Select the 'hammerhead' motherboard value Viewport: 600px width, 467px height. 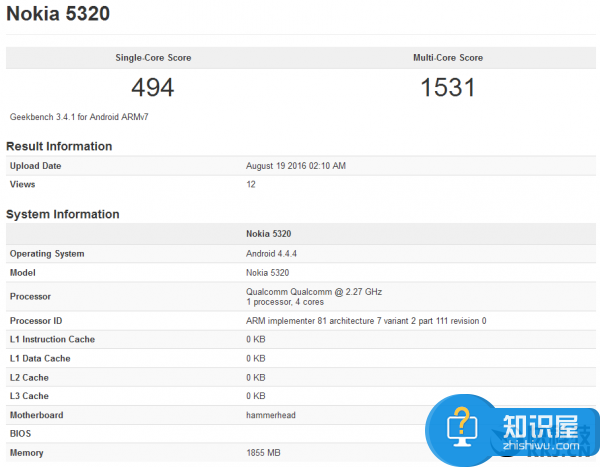[271, 415]
